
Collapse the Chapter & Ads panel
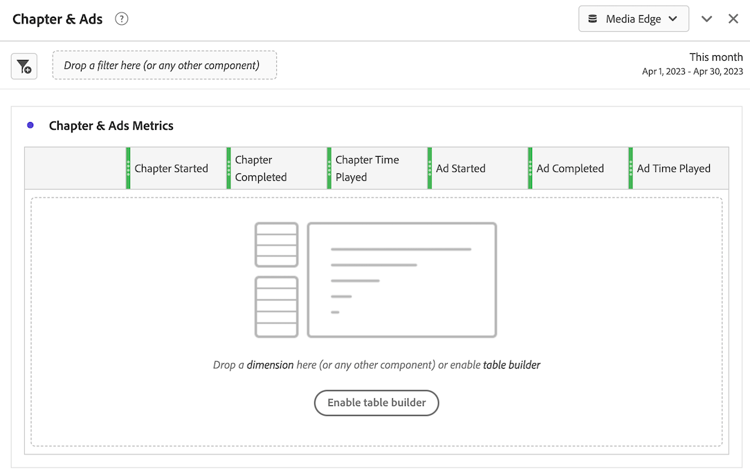pos(706,19)
